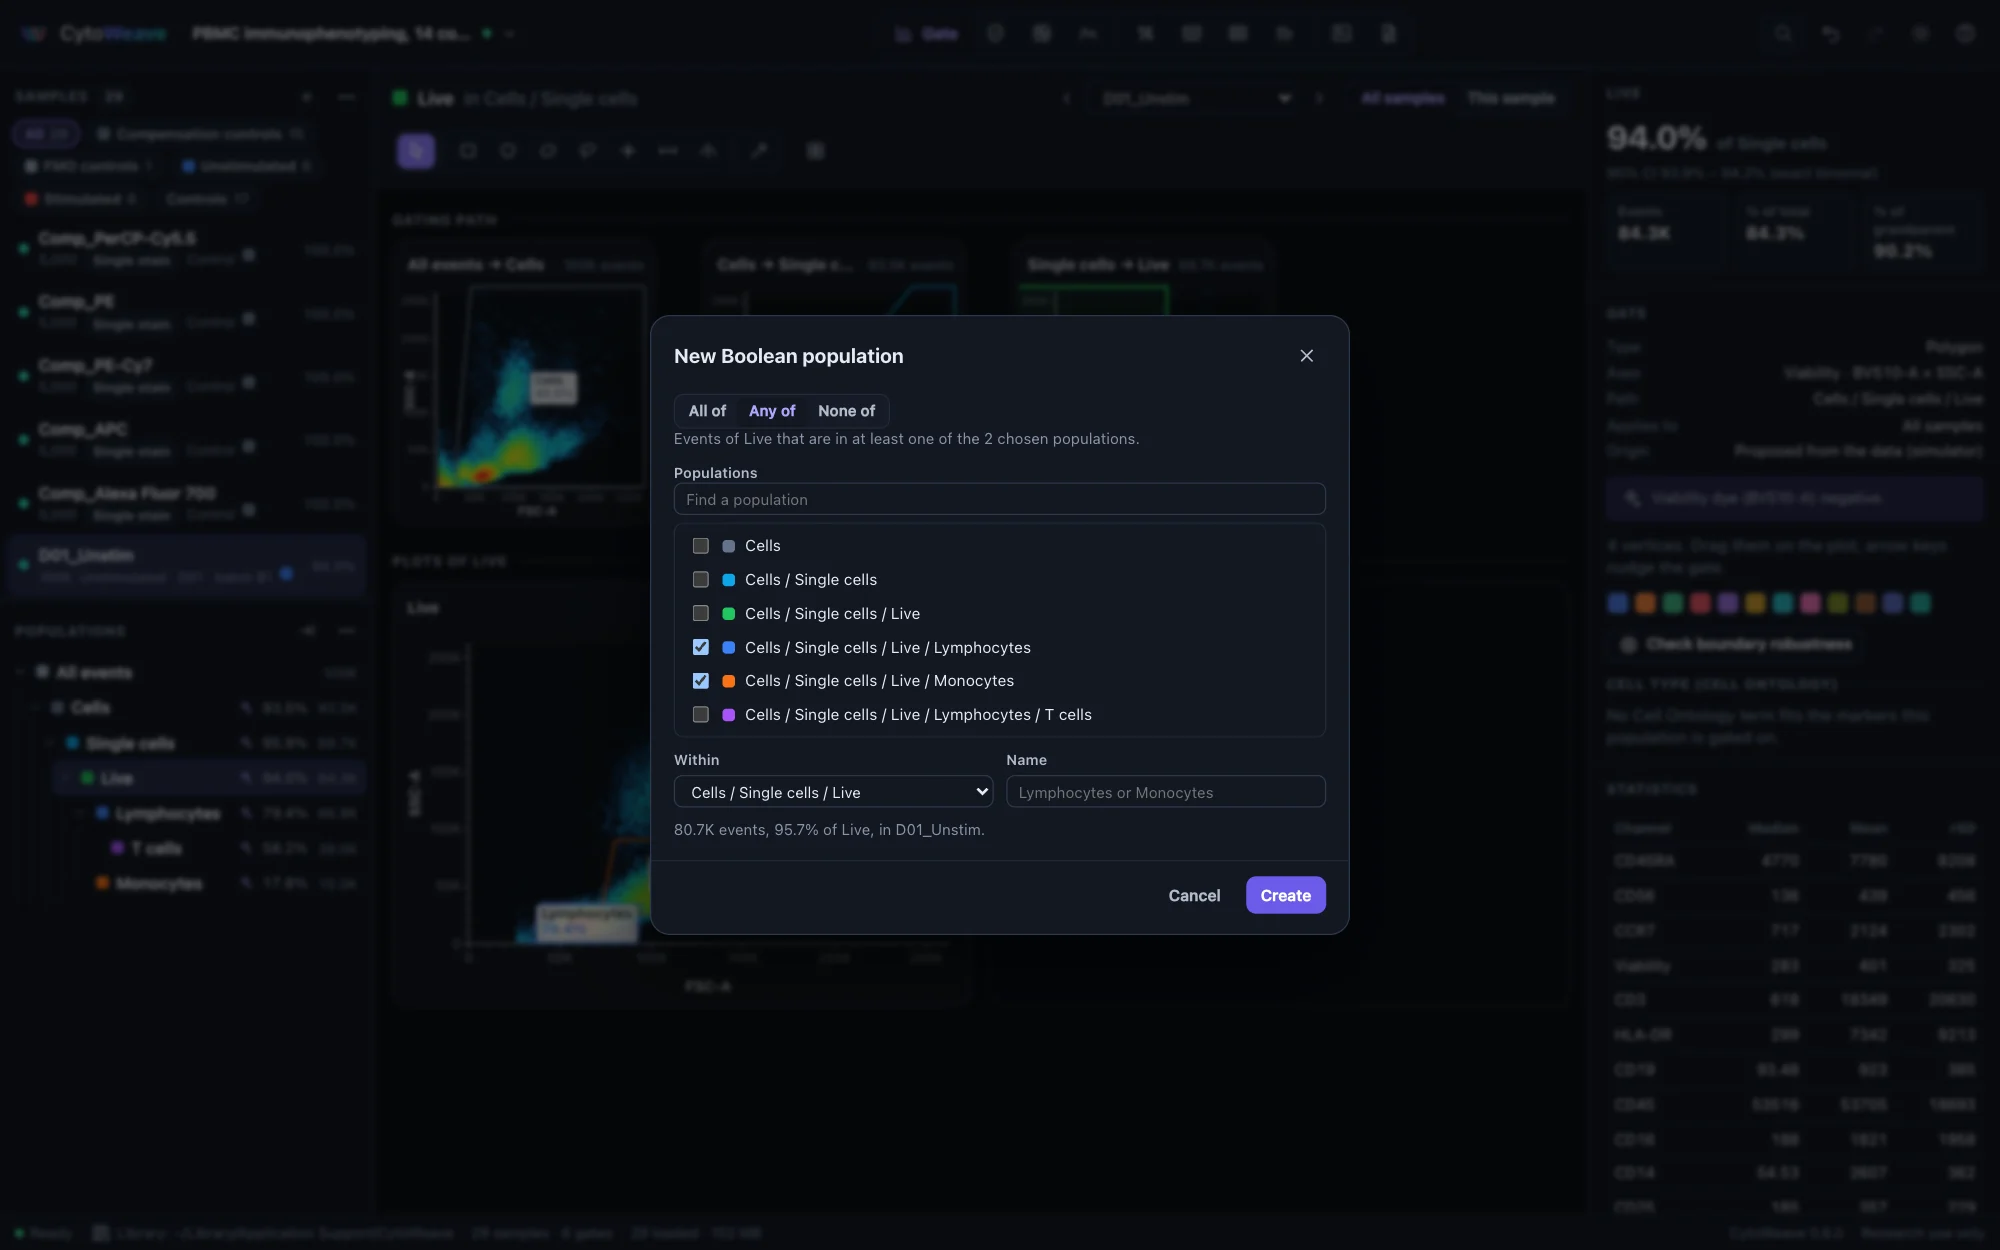This screenshot has width=2000, height=1250.
Task: Create the new Boolean population
Action: 1285,895
